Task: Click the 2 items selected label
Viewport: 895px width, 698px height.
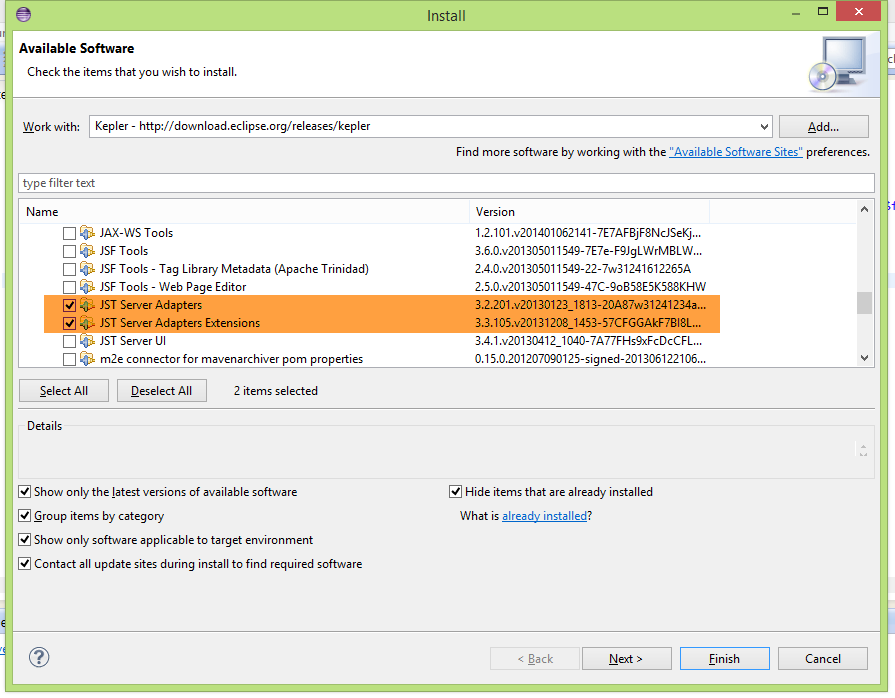Action: 276,391
